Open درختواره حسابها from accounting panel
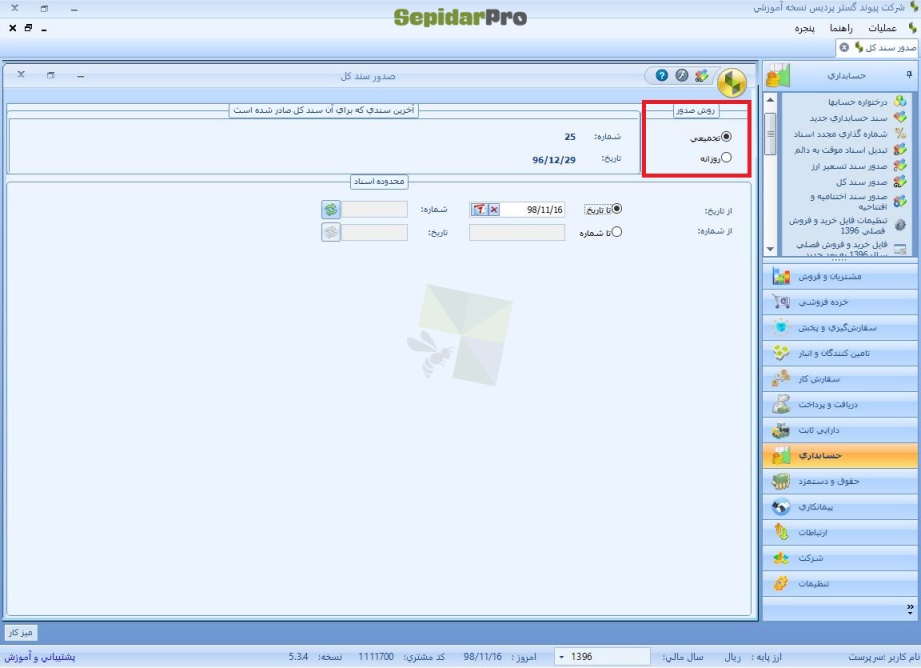This screenshot has height=668, width=921. click(x=858, y=102)
